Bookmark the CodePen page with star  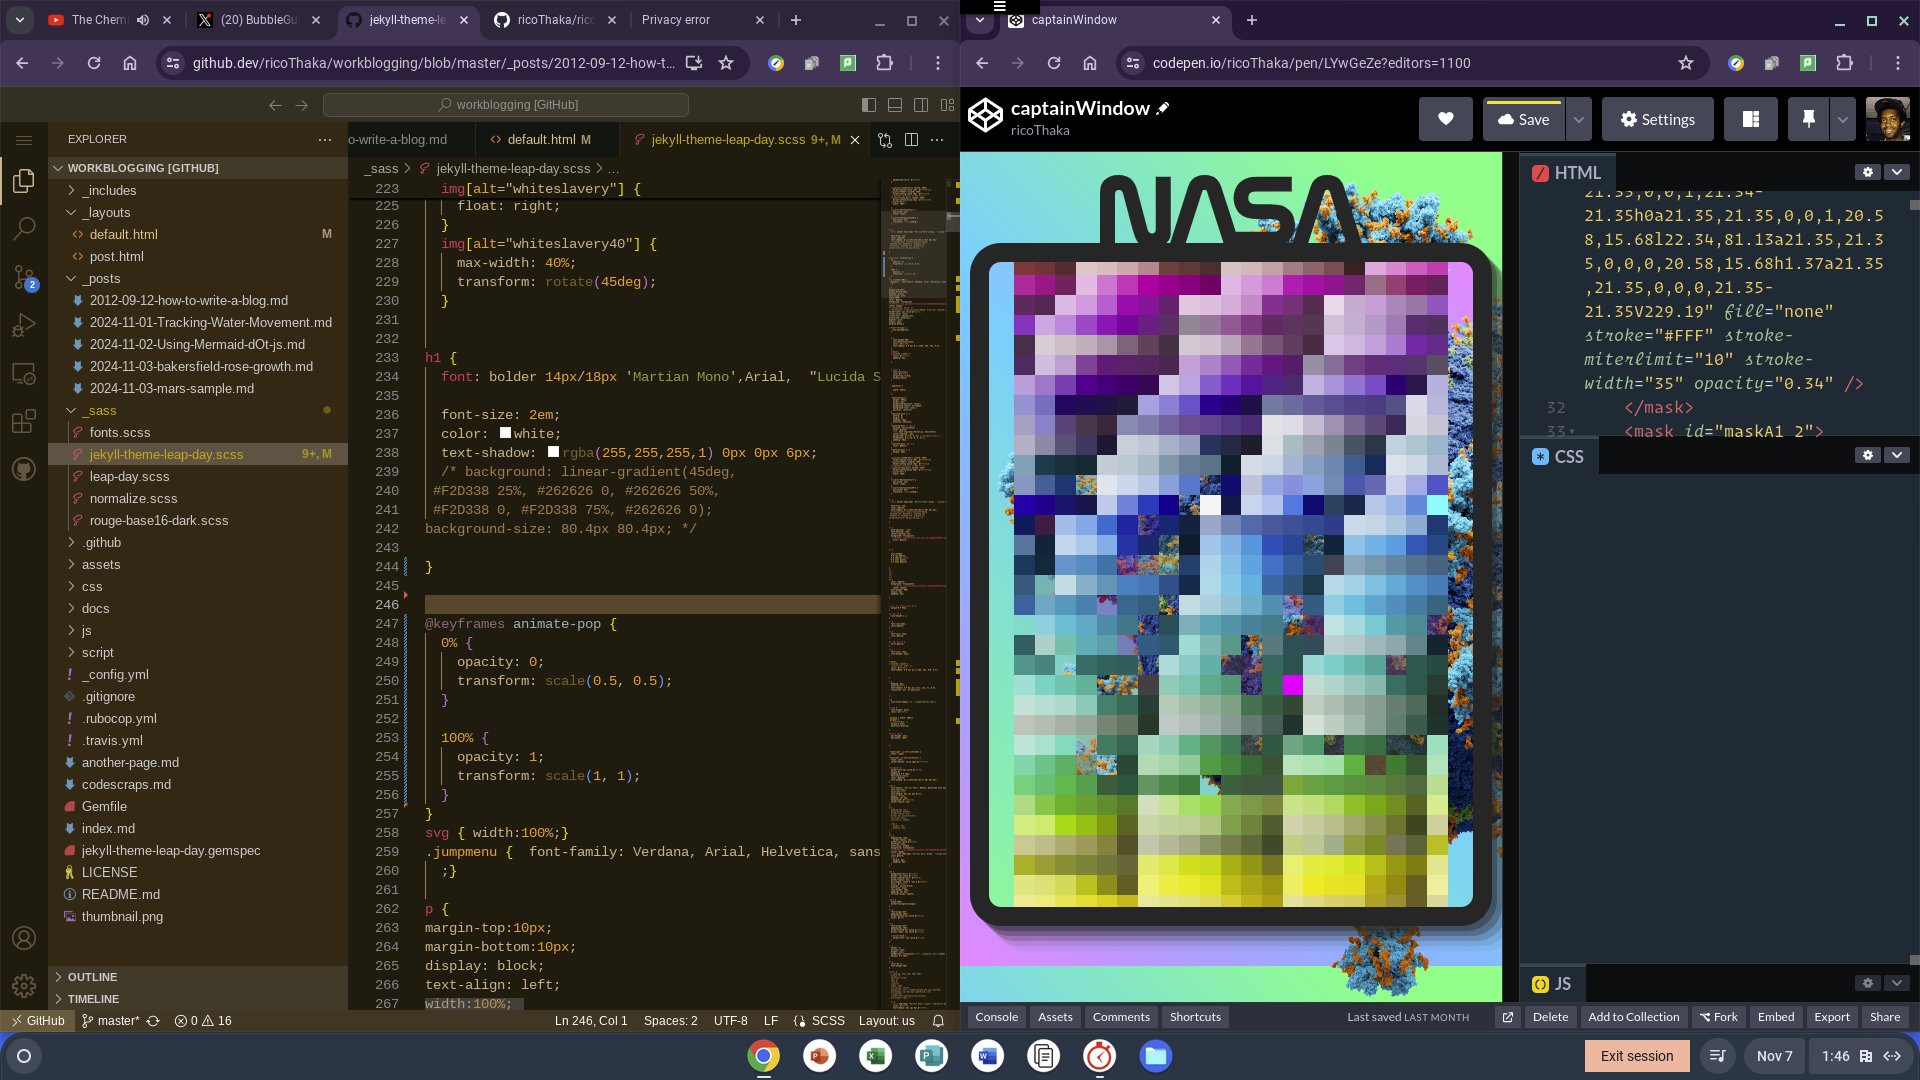1686,63
